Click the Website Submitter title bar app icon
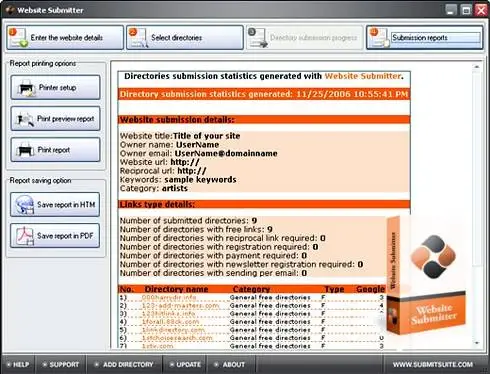The image size is (490, 374). 10,10
